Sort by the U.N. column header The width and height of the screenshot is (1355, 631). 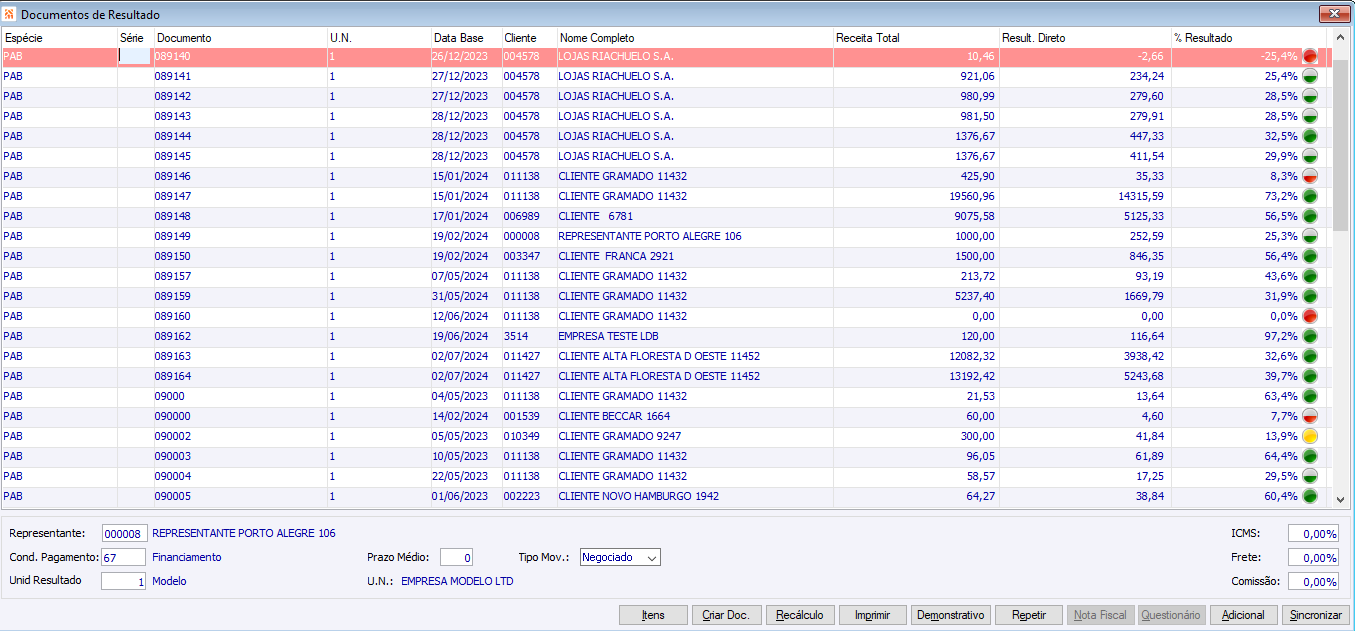pos(379,38)
